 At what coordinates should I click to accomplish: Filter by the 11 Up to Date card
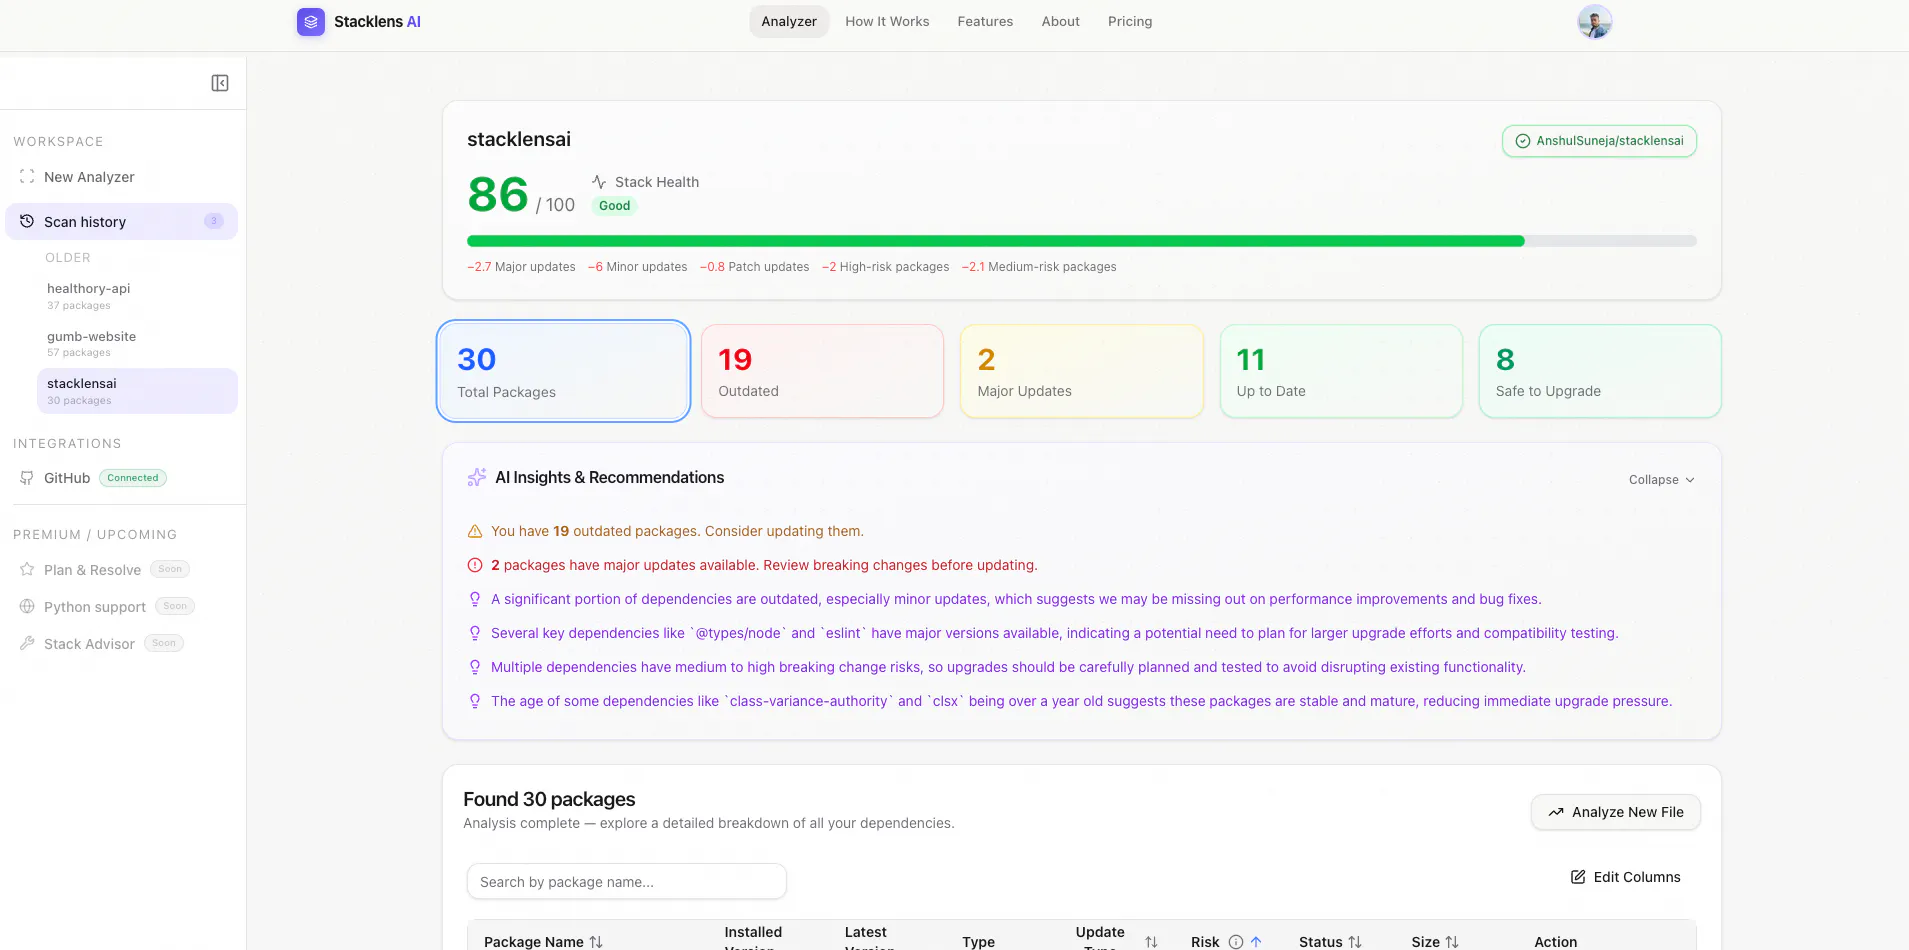tap(1341, 371)
